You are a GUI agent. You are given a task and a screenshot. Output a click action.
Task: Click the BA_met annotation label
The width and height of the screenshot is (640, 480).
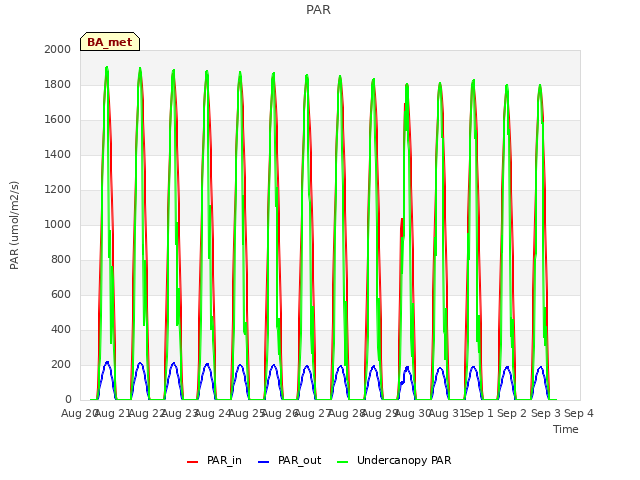click(110, 42)
